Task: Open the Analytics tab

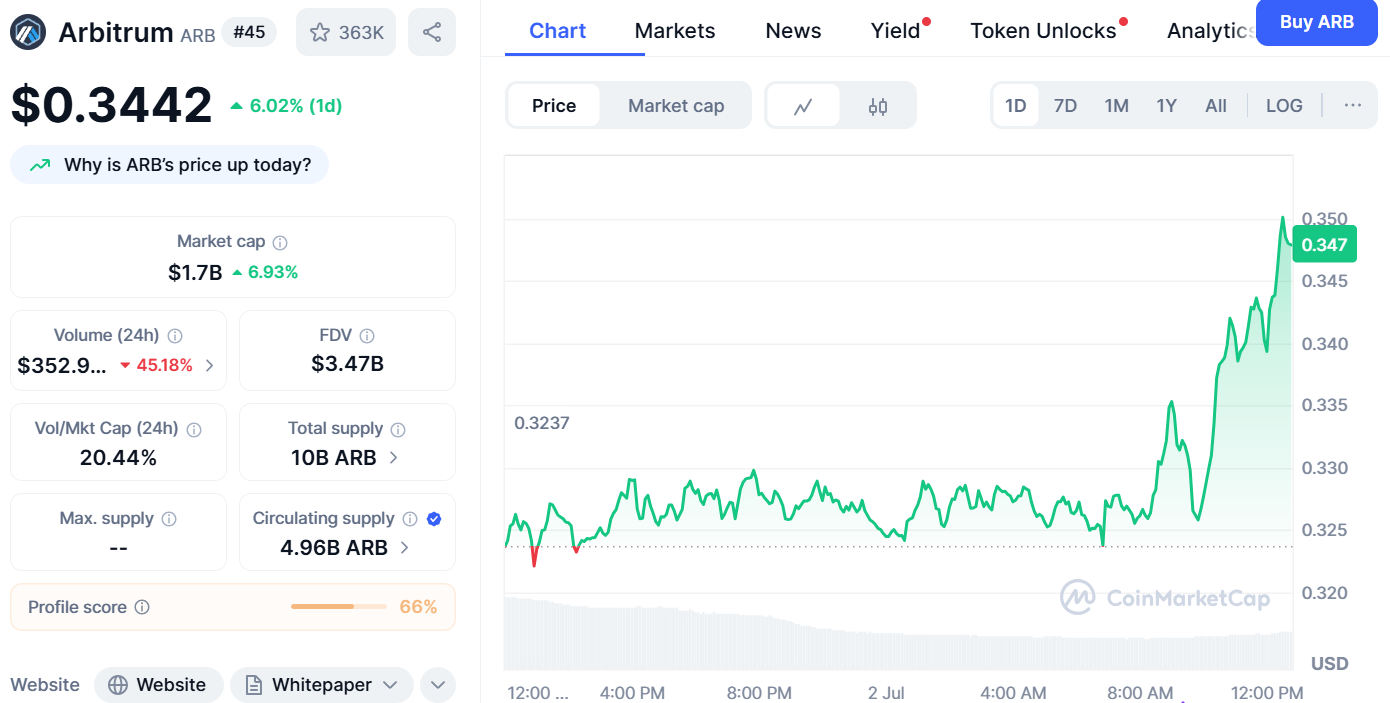Action: tap(1211, 31)
